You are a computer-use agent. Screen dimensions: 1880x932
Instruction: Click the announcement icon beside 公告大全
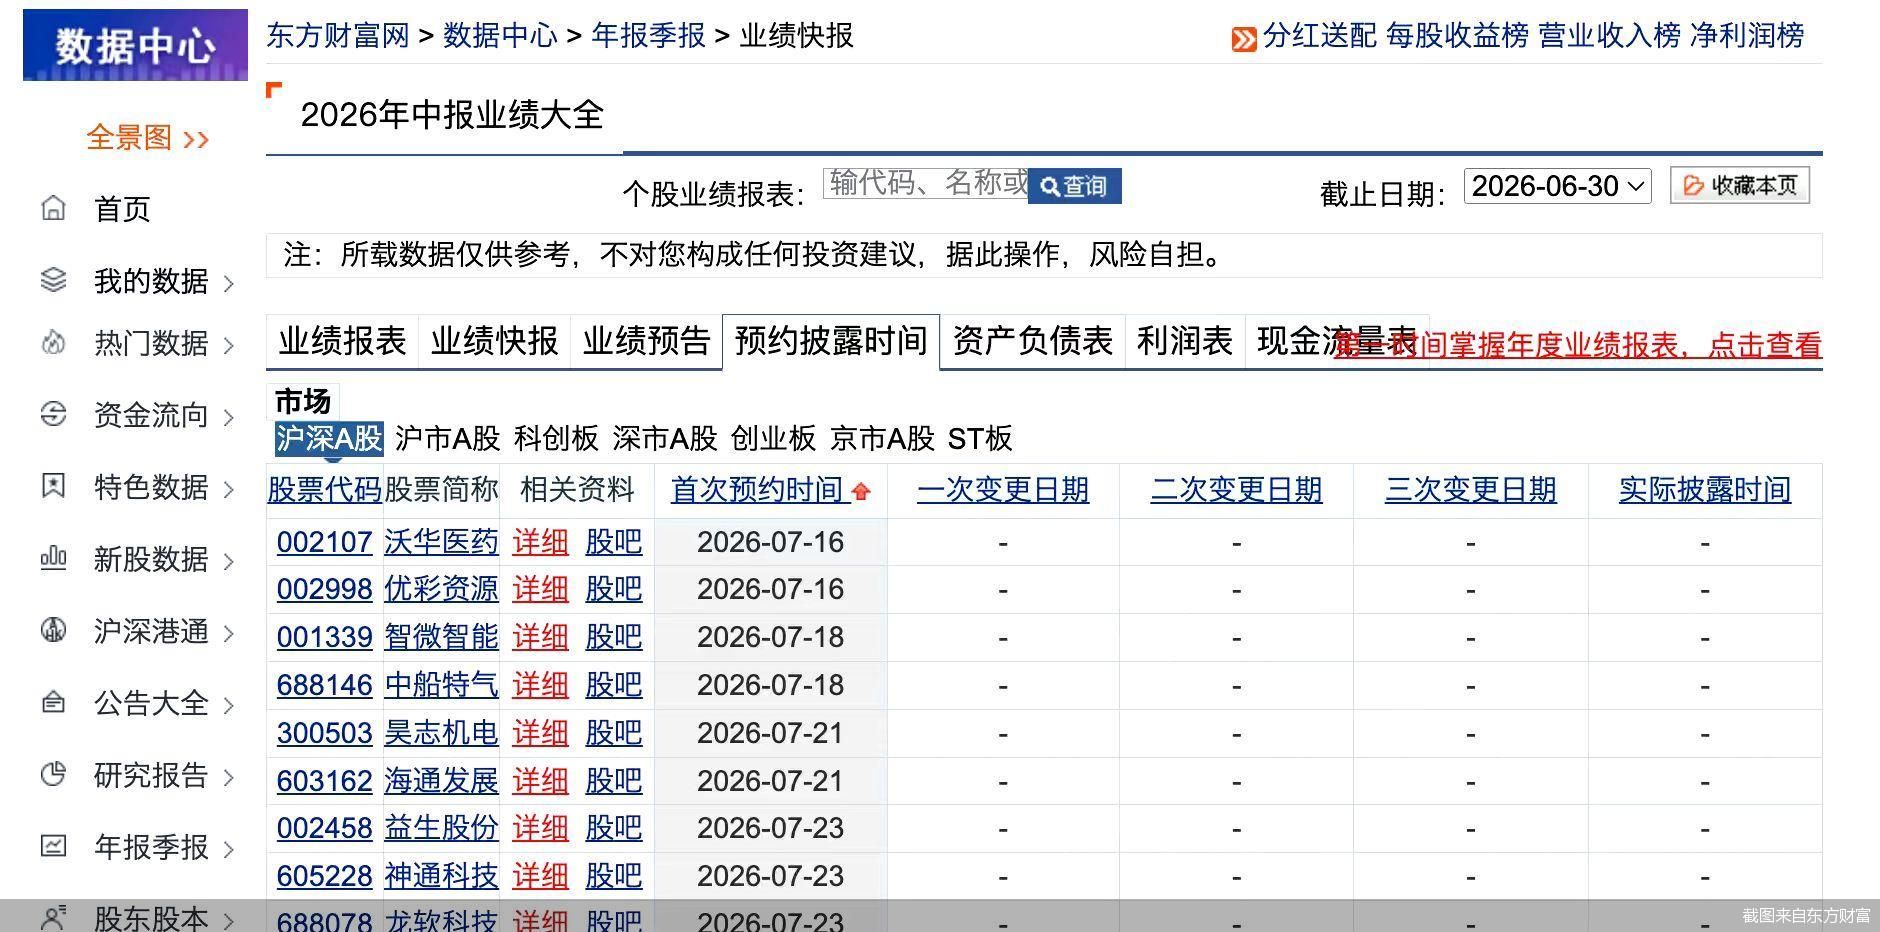(53, 702)
